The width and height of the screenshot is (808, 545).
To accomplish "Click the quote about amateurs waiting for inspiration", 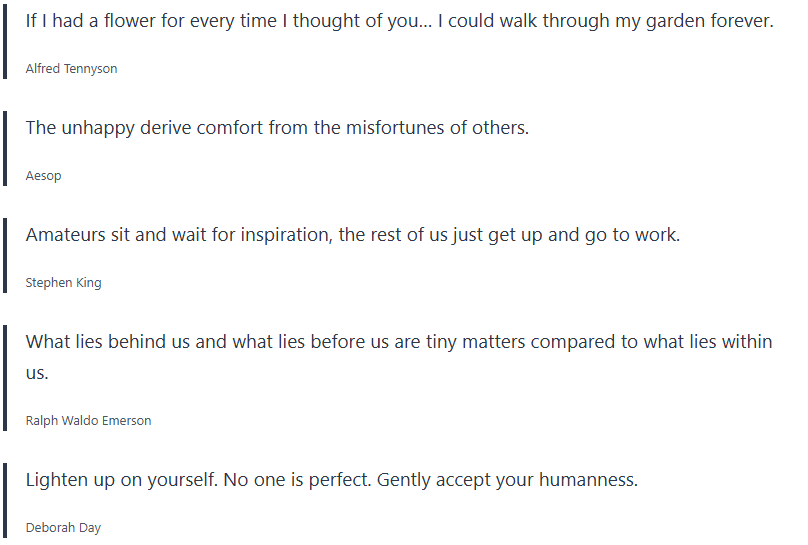I will pyautogui.click(x=352, y=235).
